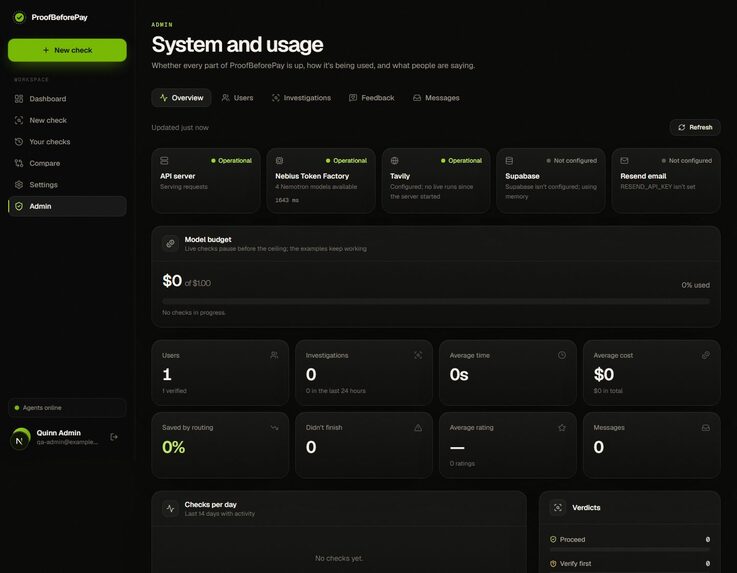
Task: Click the "No checks yet." message
Action: click(x=339, y=558)
